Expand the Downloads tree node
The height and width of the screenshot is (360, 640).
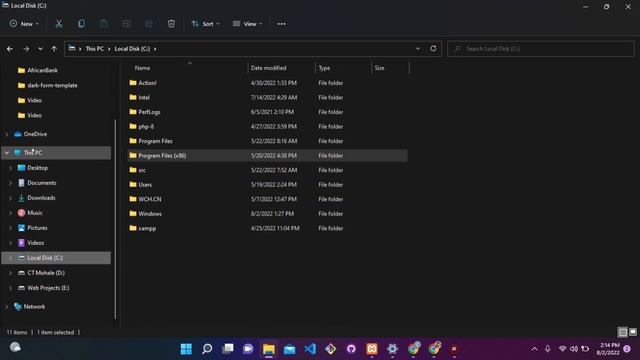[x=11, y=198]
